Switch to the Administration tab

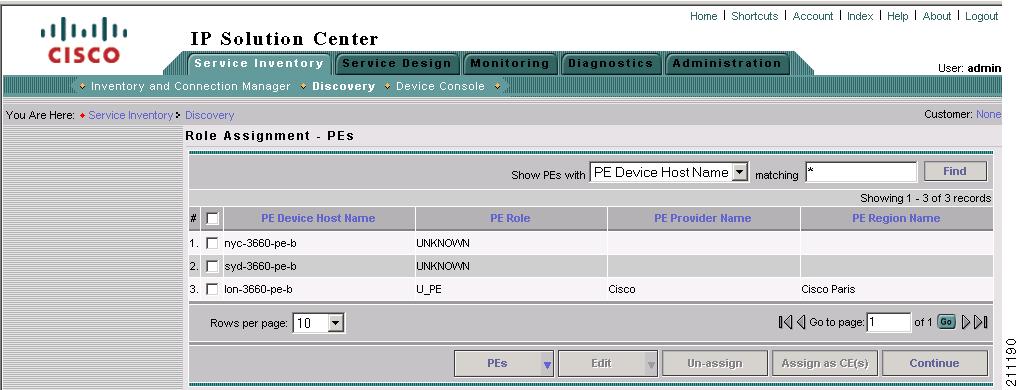[727, 64]
